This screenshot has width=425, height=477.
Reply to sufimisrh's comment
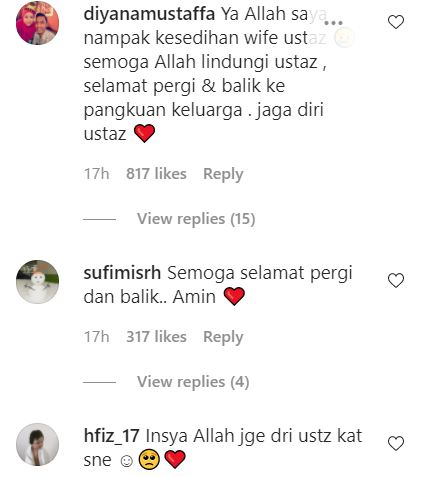click(x=223, y=337)
